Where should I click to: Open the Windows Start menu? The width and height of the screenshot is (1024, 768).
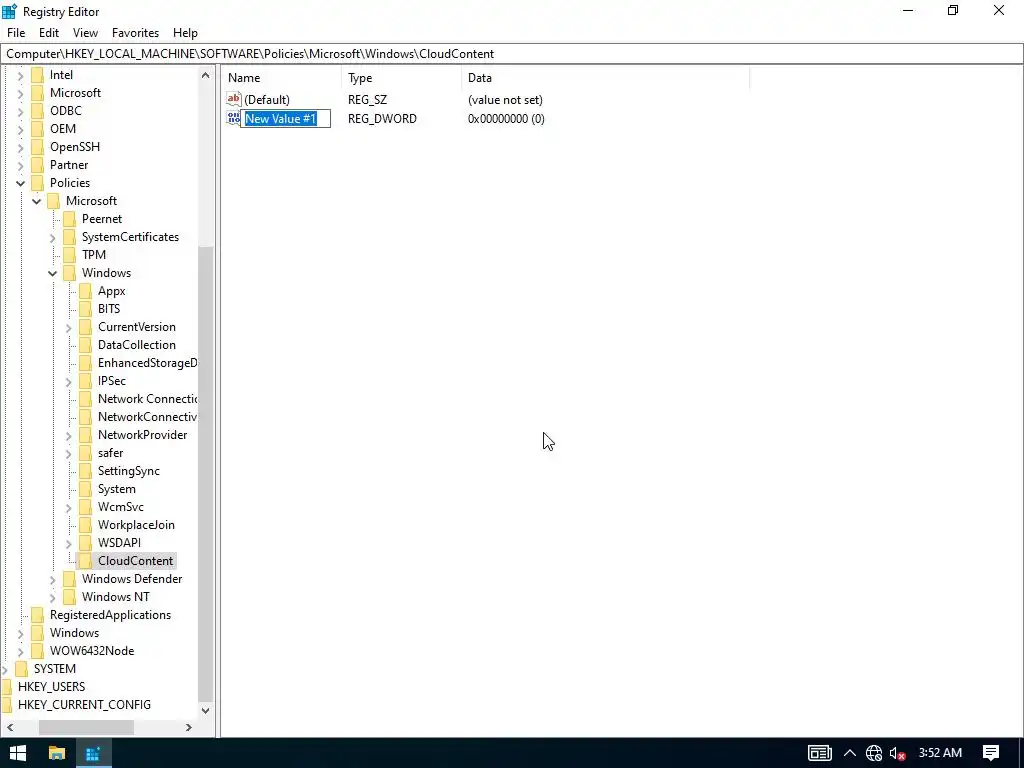[18, 753]
